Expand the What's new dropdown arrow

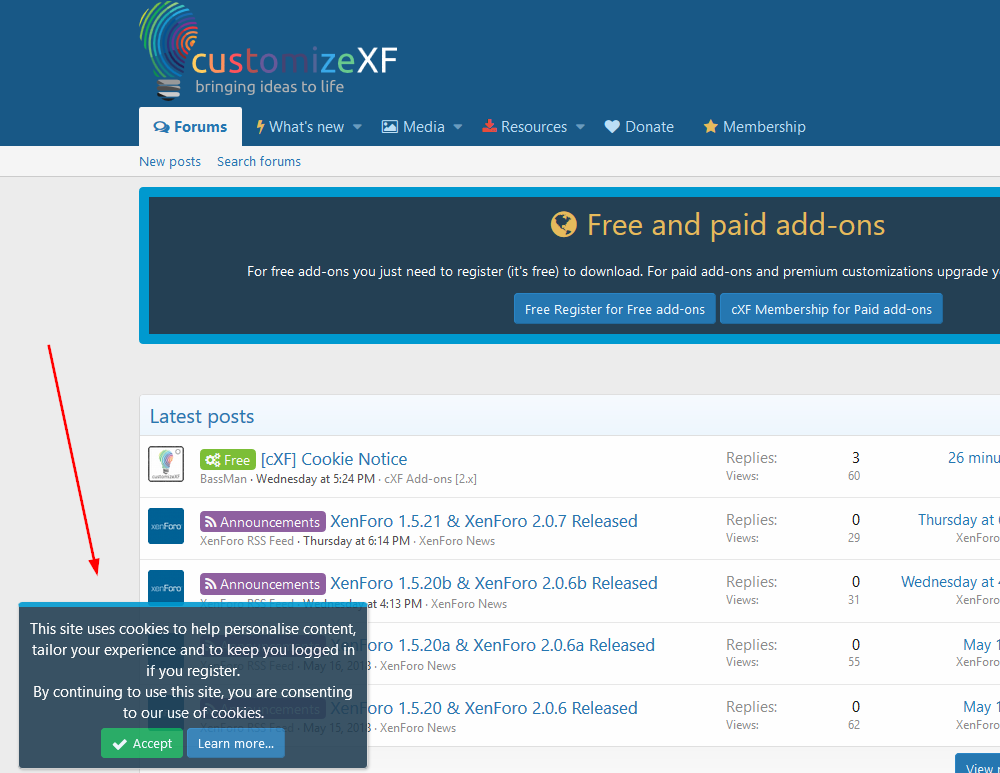click(x=358, y=127)
